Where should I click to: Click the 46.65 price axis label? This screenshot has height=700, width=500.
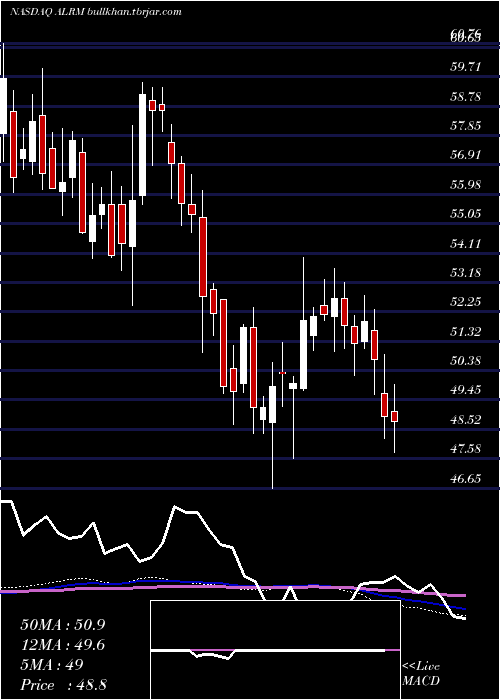tap(466, 479)
